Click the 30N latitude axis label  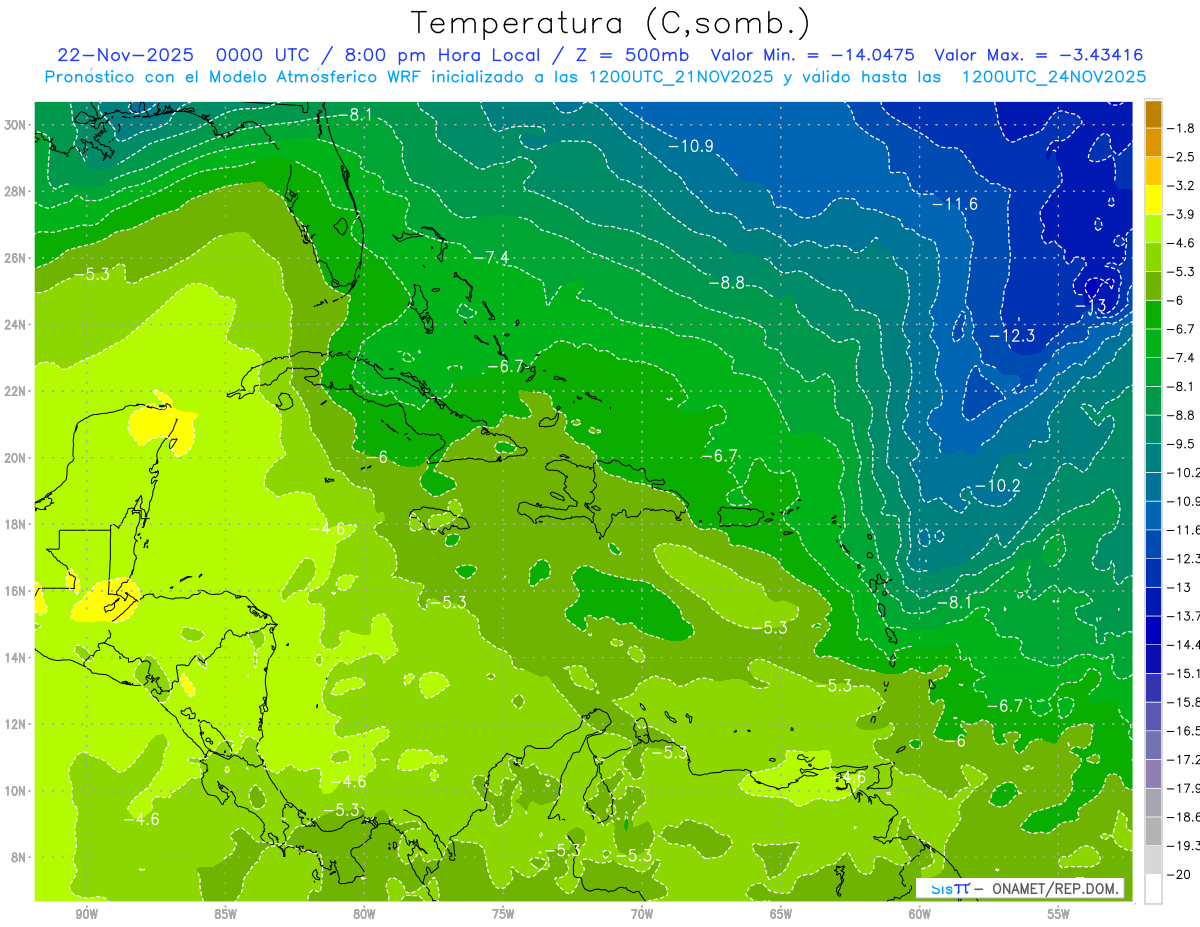tap(15, 125)
